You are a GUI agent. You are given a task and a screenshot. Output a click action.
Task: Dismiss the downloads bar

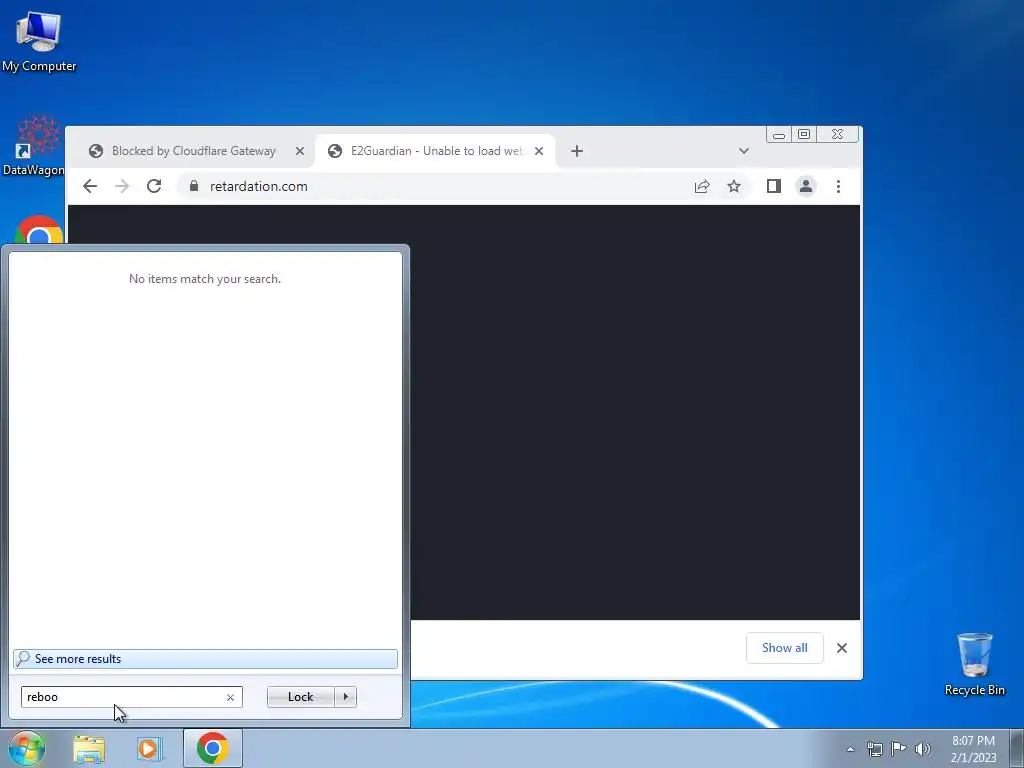(842, 648)
